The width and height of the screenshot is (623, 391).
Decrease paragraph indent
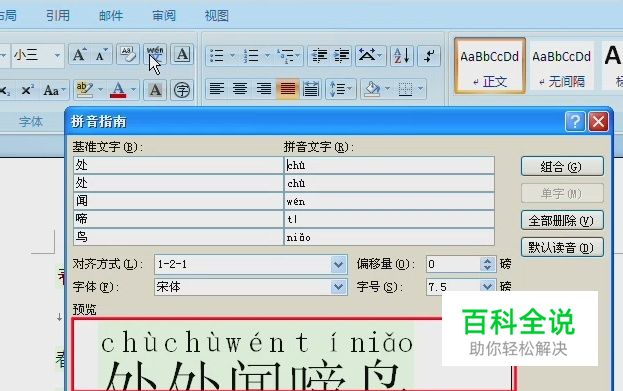coord(319,56)
